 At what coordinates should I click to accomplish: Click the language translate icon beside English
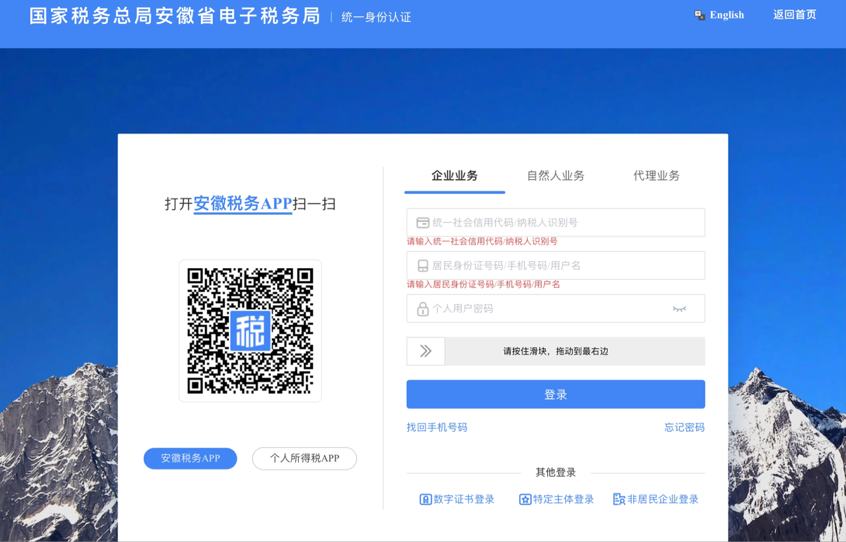(x=700, y=16)
